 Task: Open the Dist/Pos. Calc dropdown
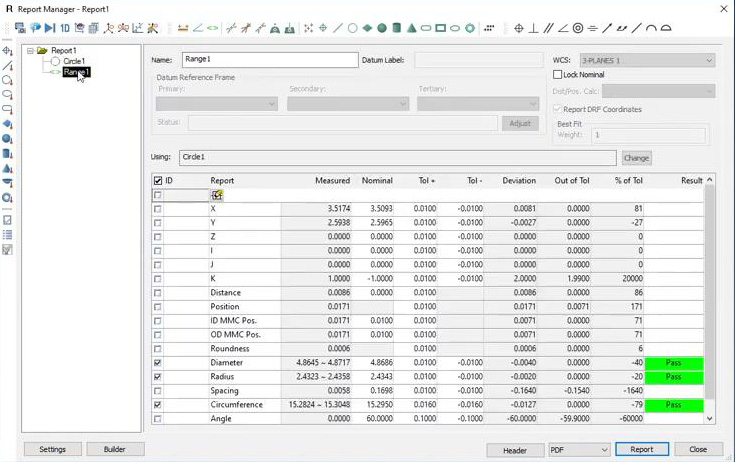(659, 91)
